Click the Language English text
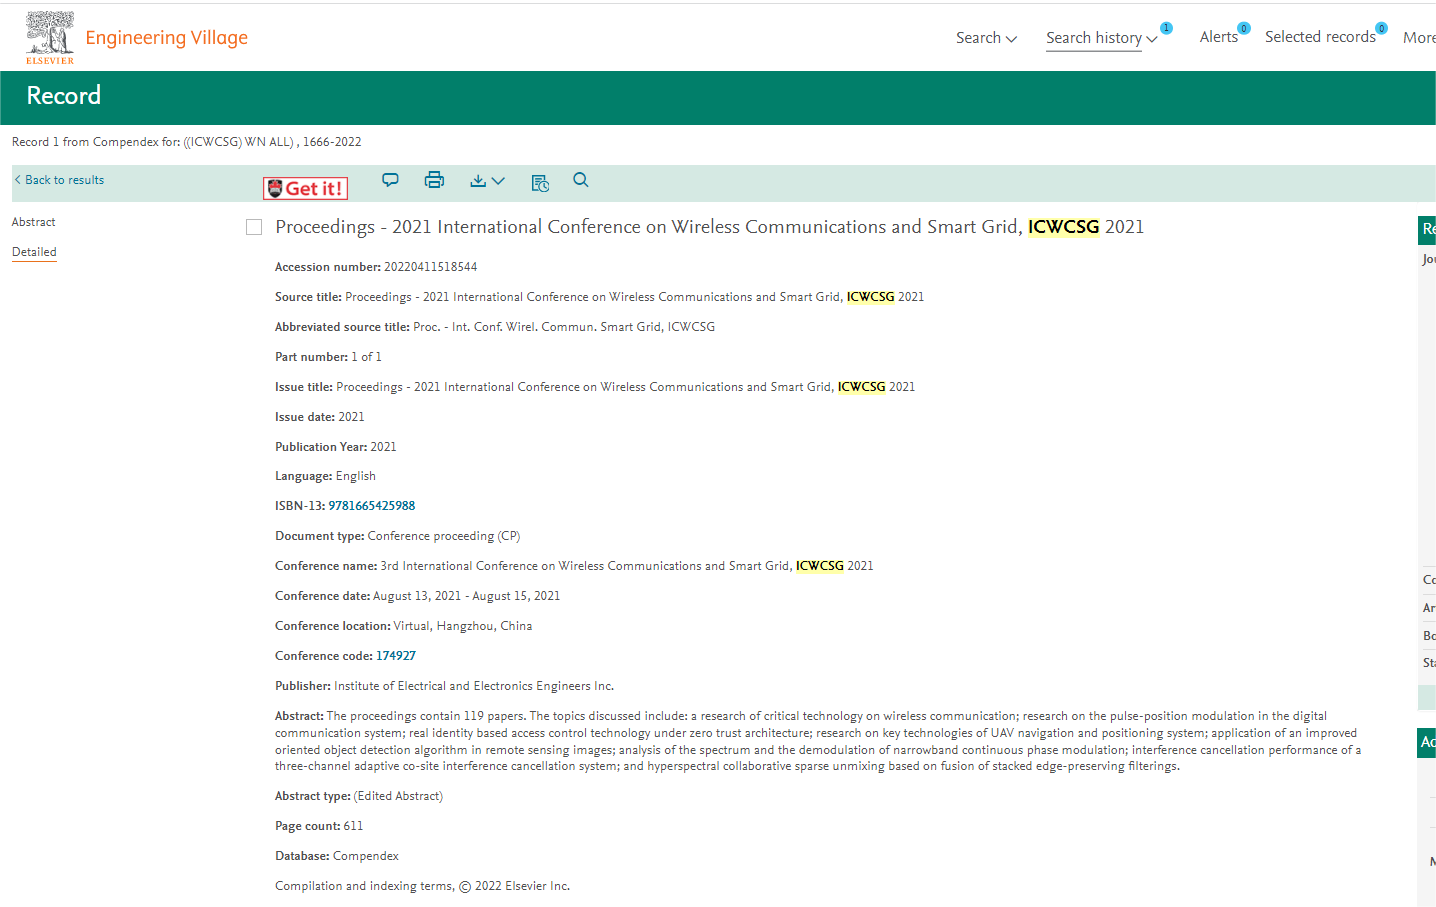 click(x=326, y=476)
